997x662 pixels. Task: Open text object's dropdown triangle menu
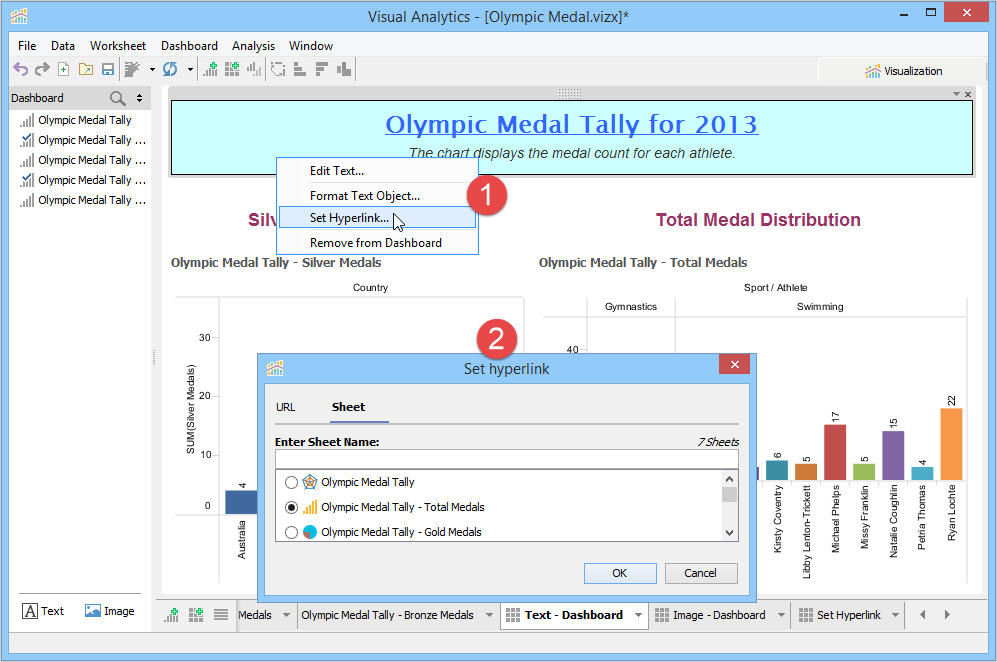pyautogui.click(x=956, y=94)
